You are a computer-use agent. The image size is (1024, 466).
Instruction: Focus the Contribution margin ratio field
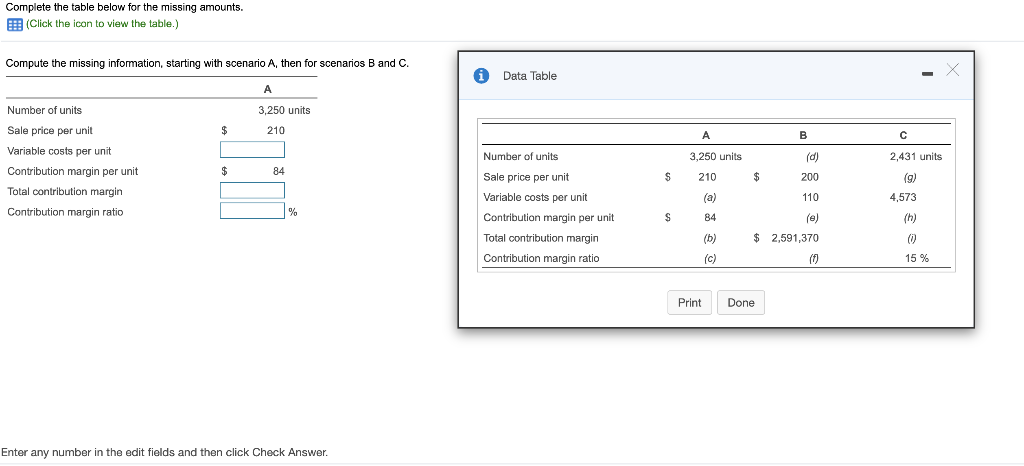tap(252, 211)
